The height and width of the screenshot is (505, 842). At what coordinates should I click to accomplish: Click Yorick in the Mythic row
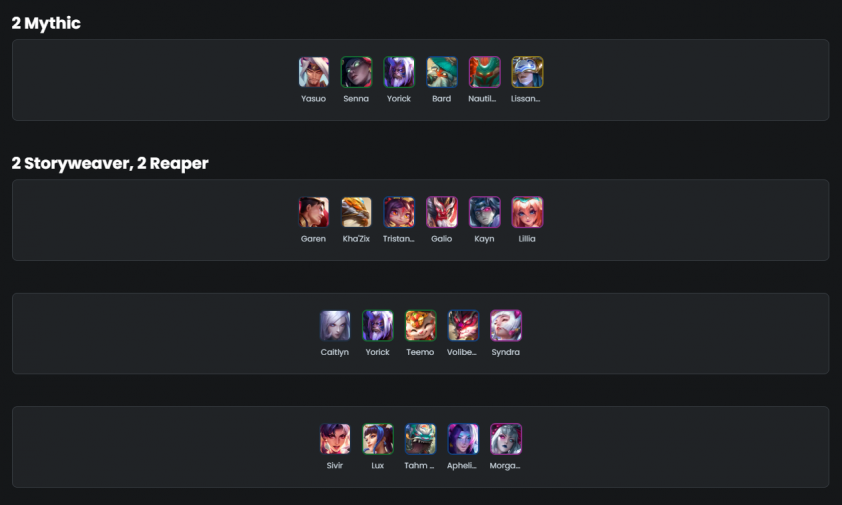tap(399, 72)
